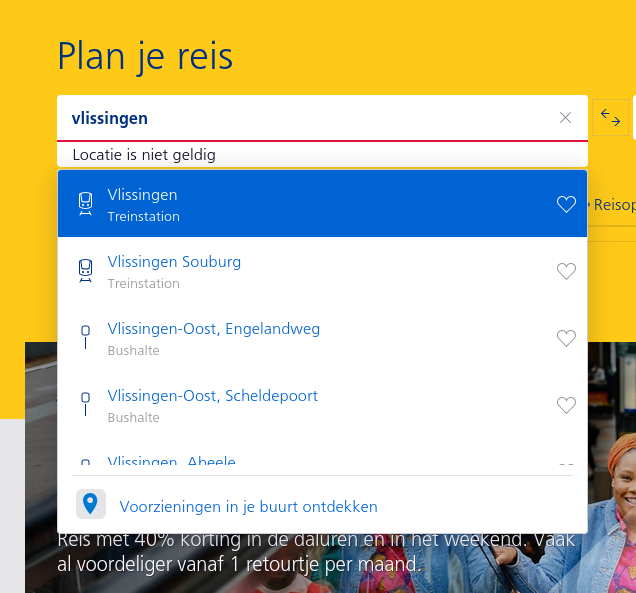Click the Plan je reis heading
This screenshot has height=593, width=636.
(145, 56)
